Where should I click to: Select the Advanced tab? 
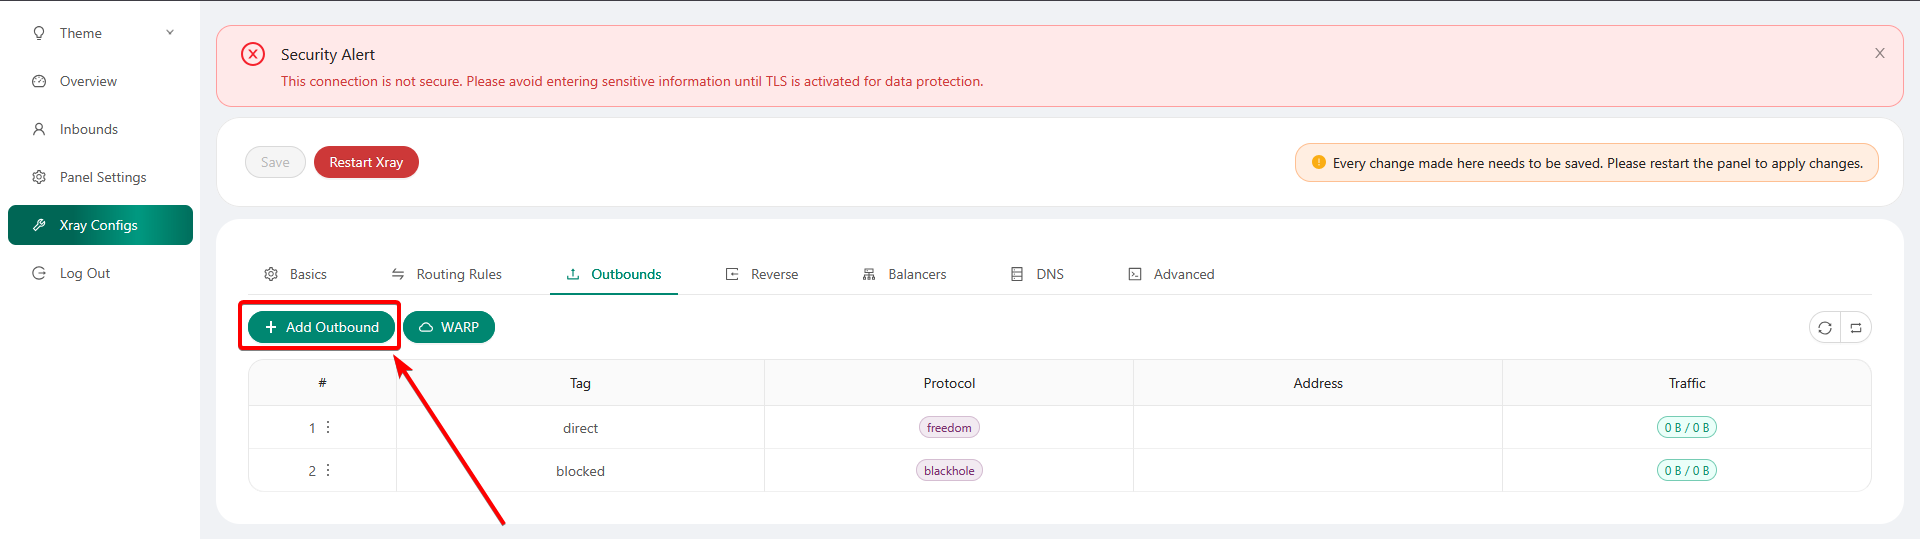(1171, 274)
